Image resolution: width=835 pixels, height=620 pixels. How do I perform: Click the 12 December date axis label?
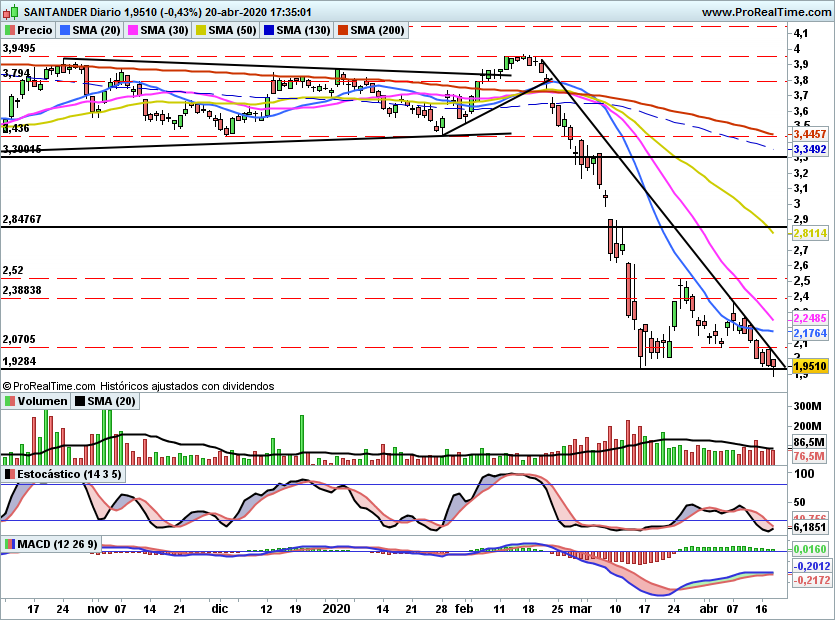click(266, 609)
